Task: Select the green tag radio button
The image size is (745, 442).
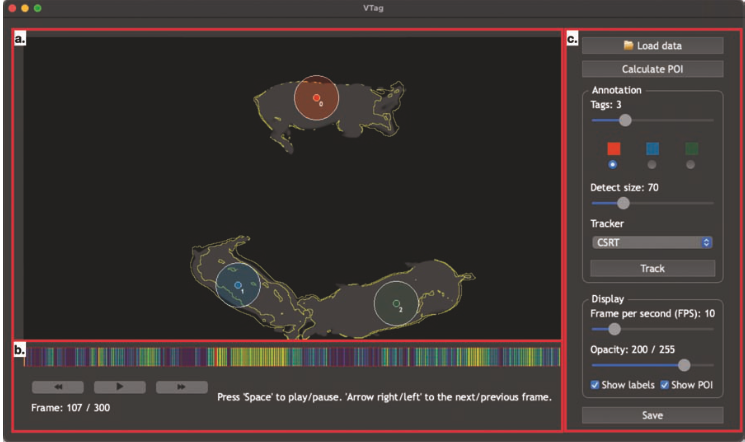Action: (x=691, y=164)
